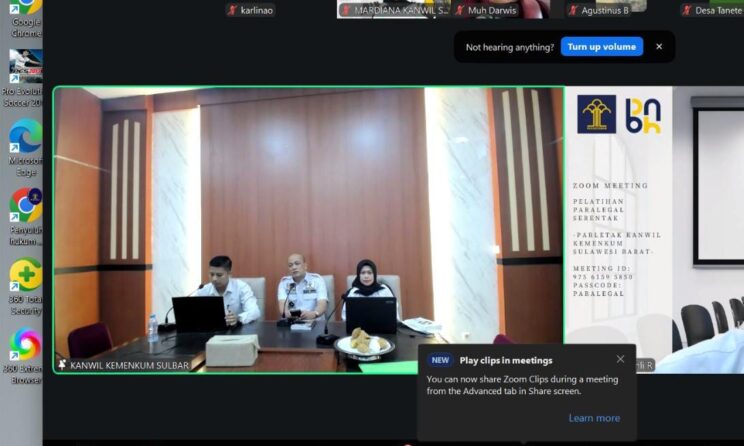Screen dimensions: 744x446
Task: Click the KANWIL KEMENKUM SULBAR name label
Action: pyautogui.click(x=128, y=365)
